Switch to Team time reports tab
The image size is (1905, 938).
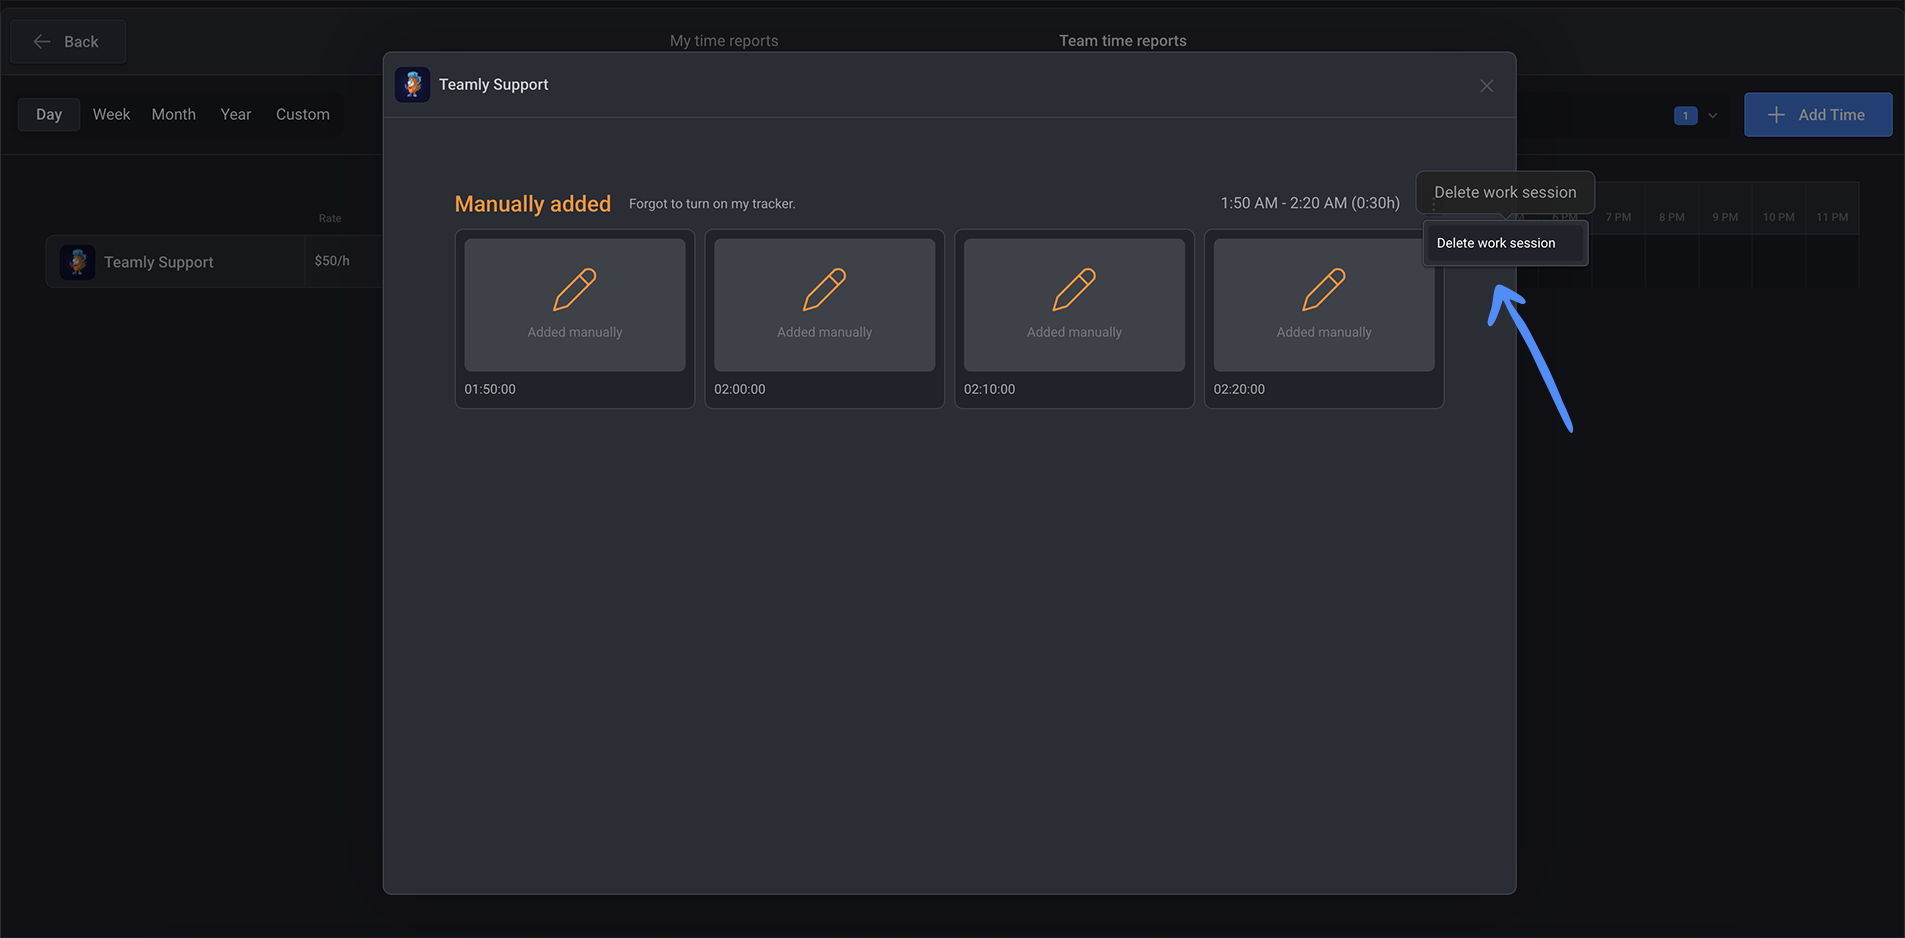(x=1123, y=41)
